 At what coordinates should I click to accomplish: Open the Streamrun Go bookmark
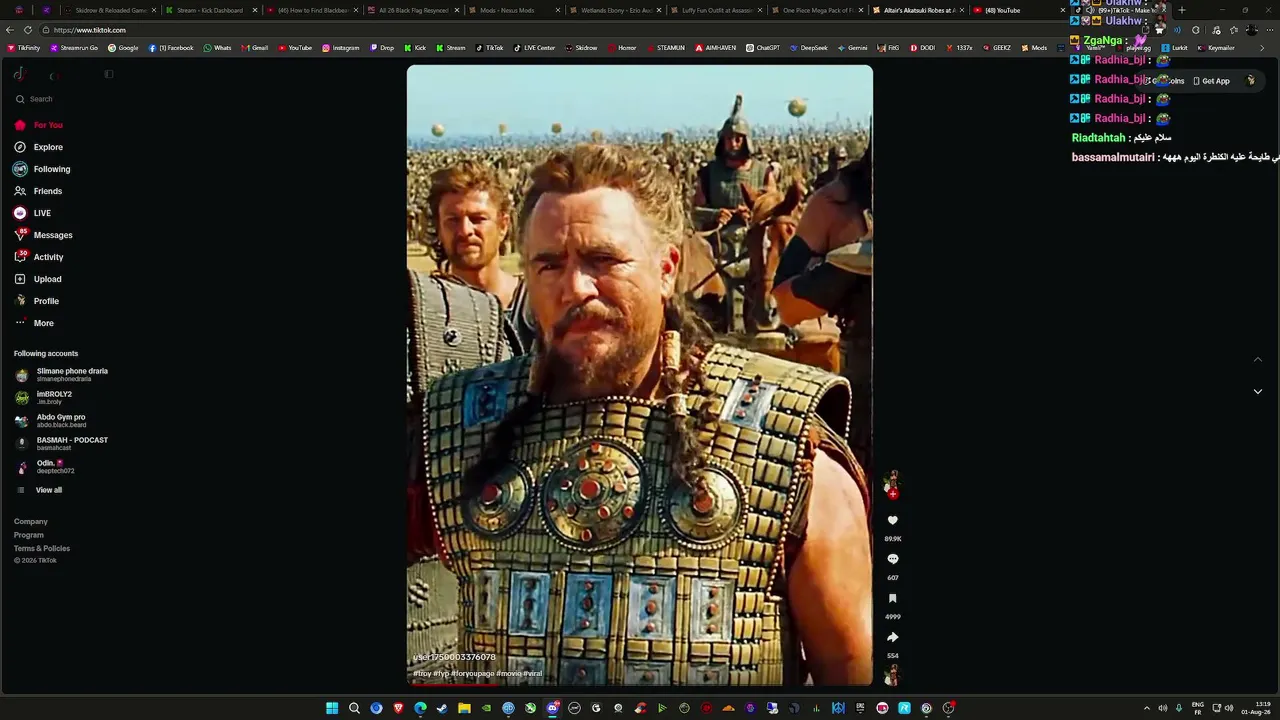(x=74, y=48)
